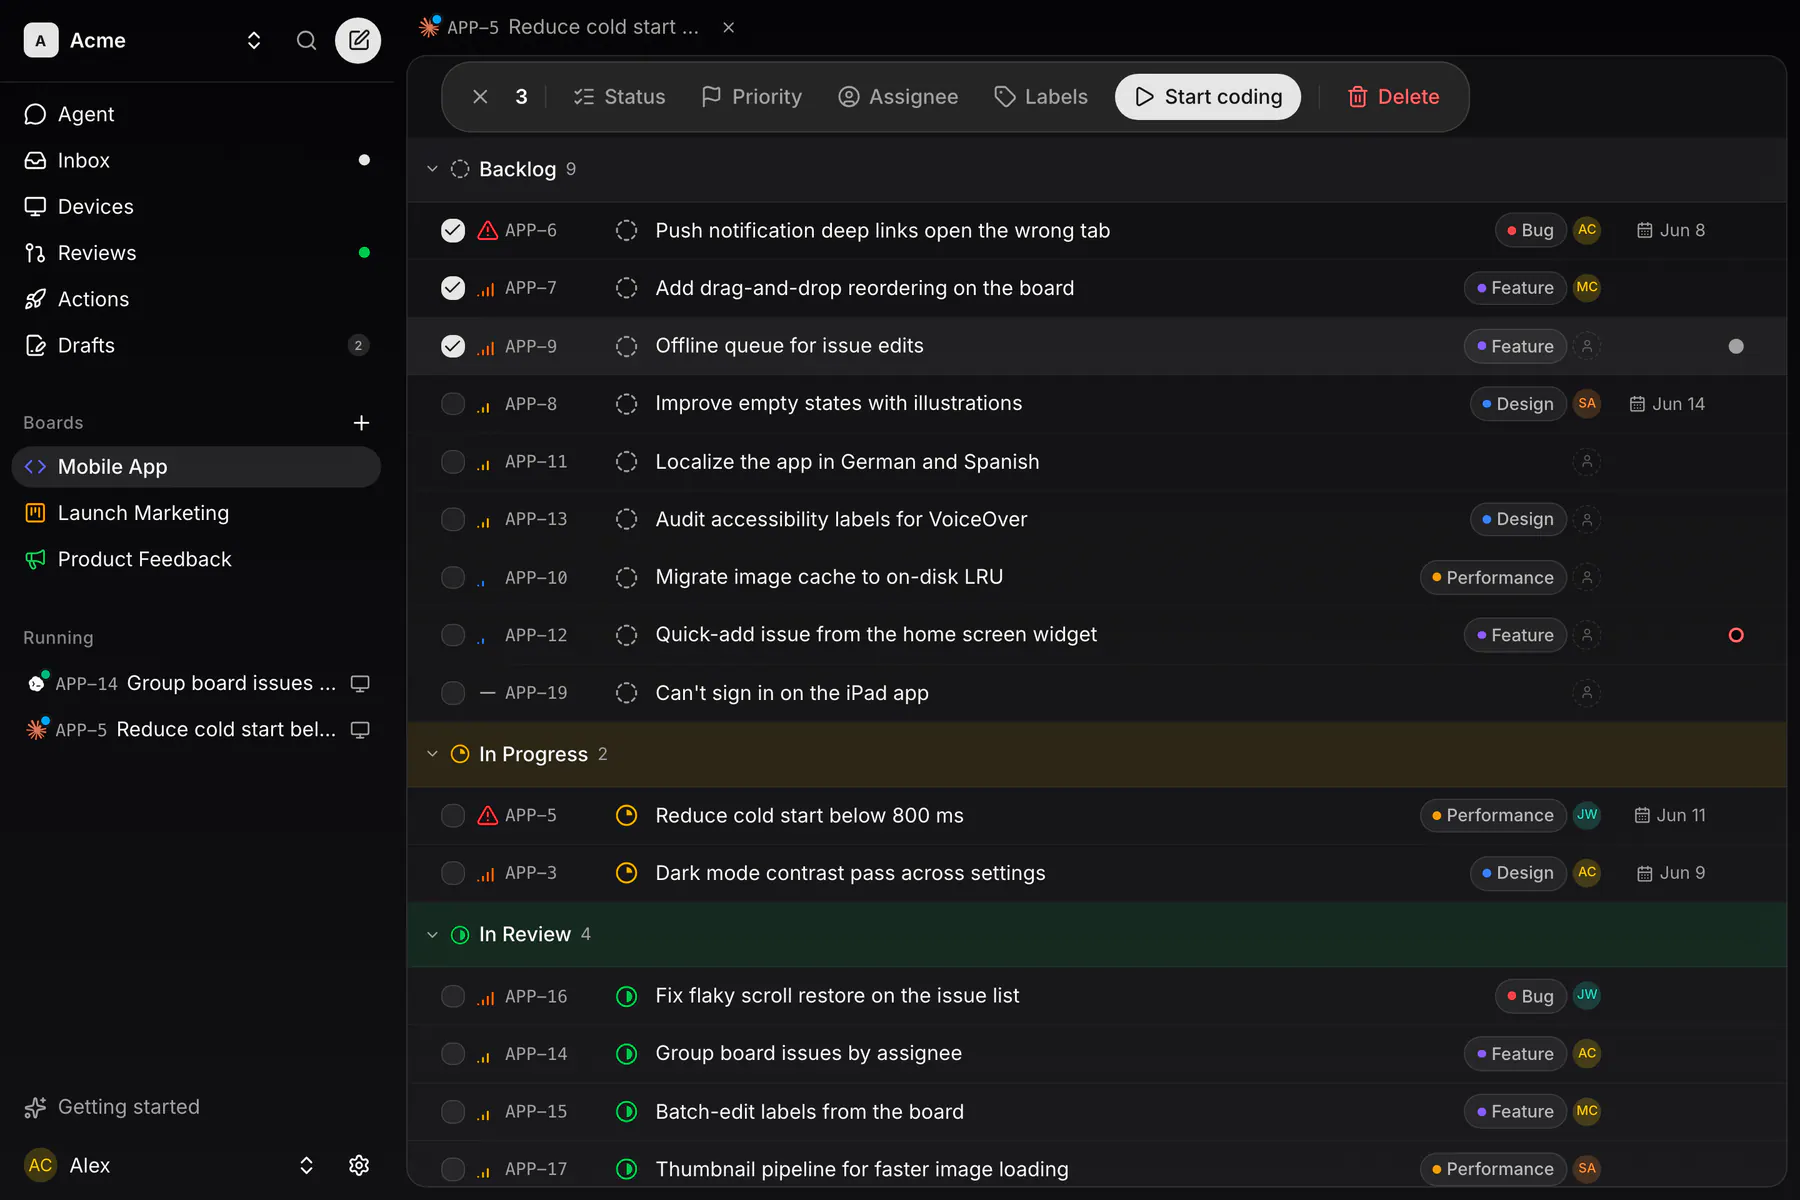Open the settings gear next to Alex
Screen dimensions: 1800x1200
(x=359, y=1165)
